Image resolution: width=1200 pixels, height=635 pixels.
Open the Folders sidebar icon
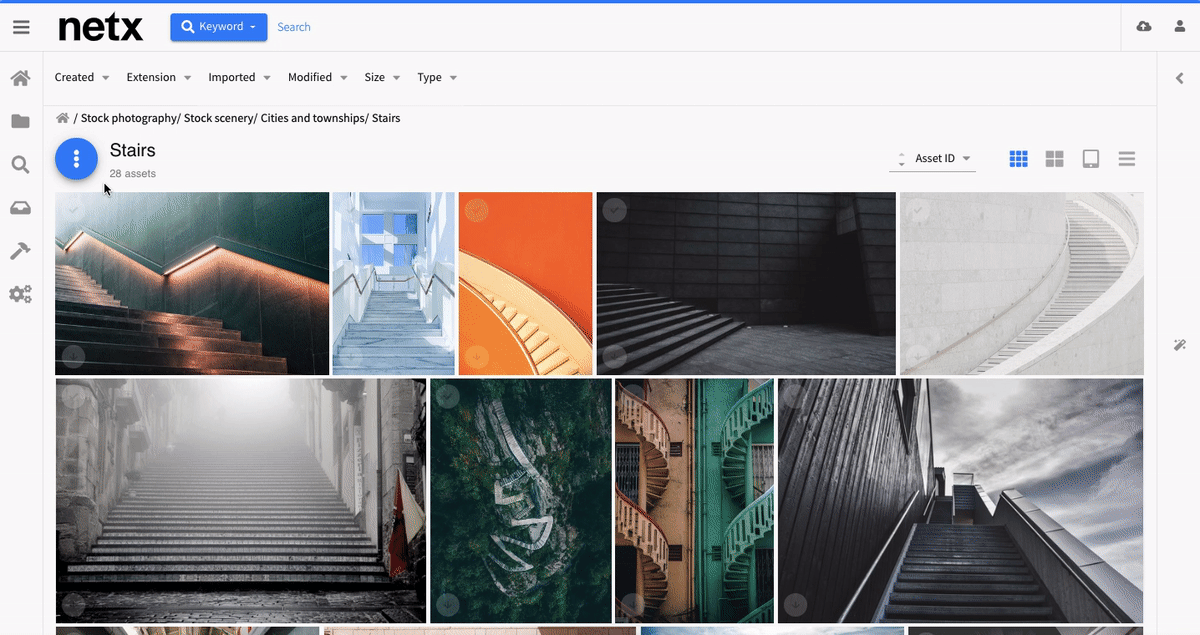coord(20,121)
